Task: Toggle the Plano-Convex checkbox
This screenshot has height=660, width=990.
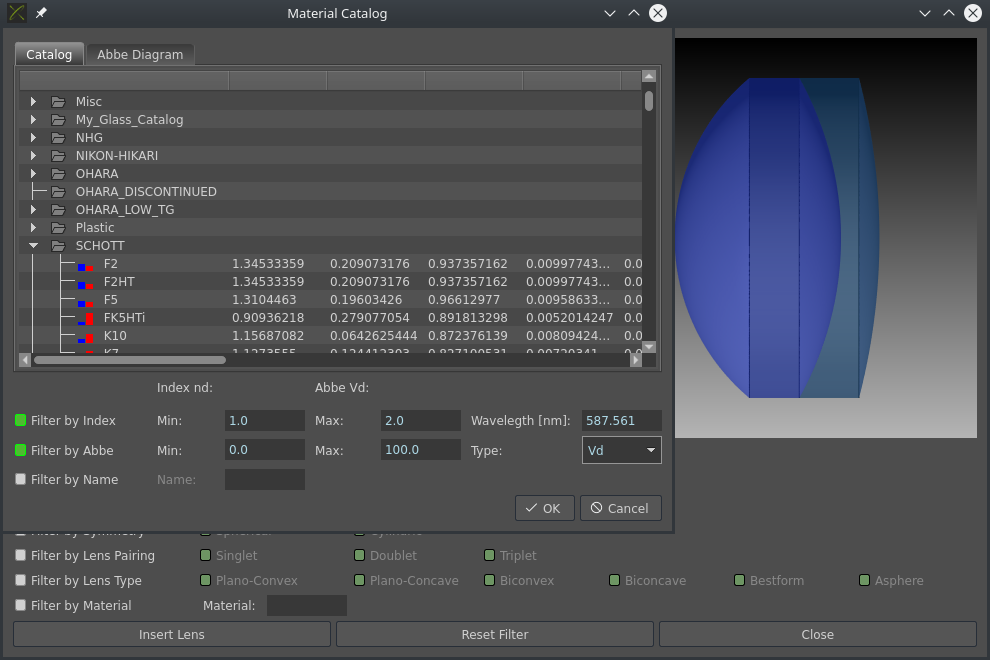Action: [205, 580]
